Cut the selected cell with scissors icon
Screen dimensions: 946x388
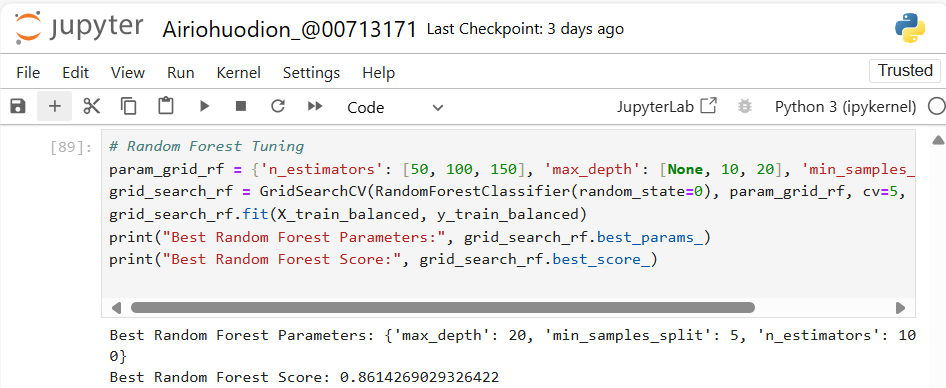click(x=91, y=107)
